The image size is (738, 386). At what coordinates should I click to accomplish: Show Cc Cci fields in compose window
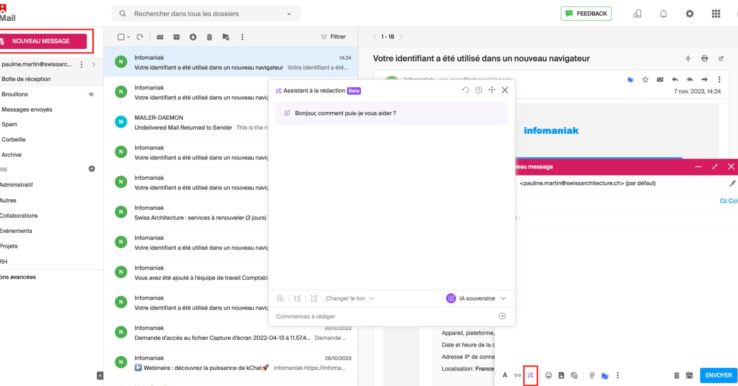coord(729,201)
